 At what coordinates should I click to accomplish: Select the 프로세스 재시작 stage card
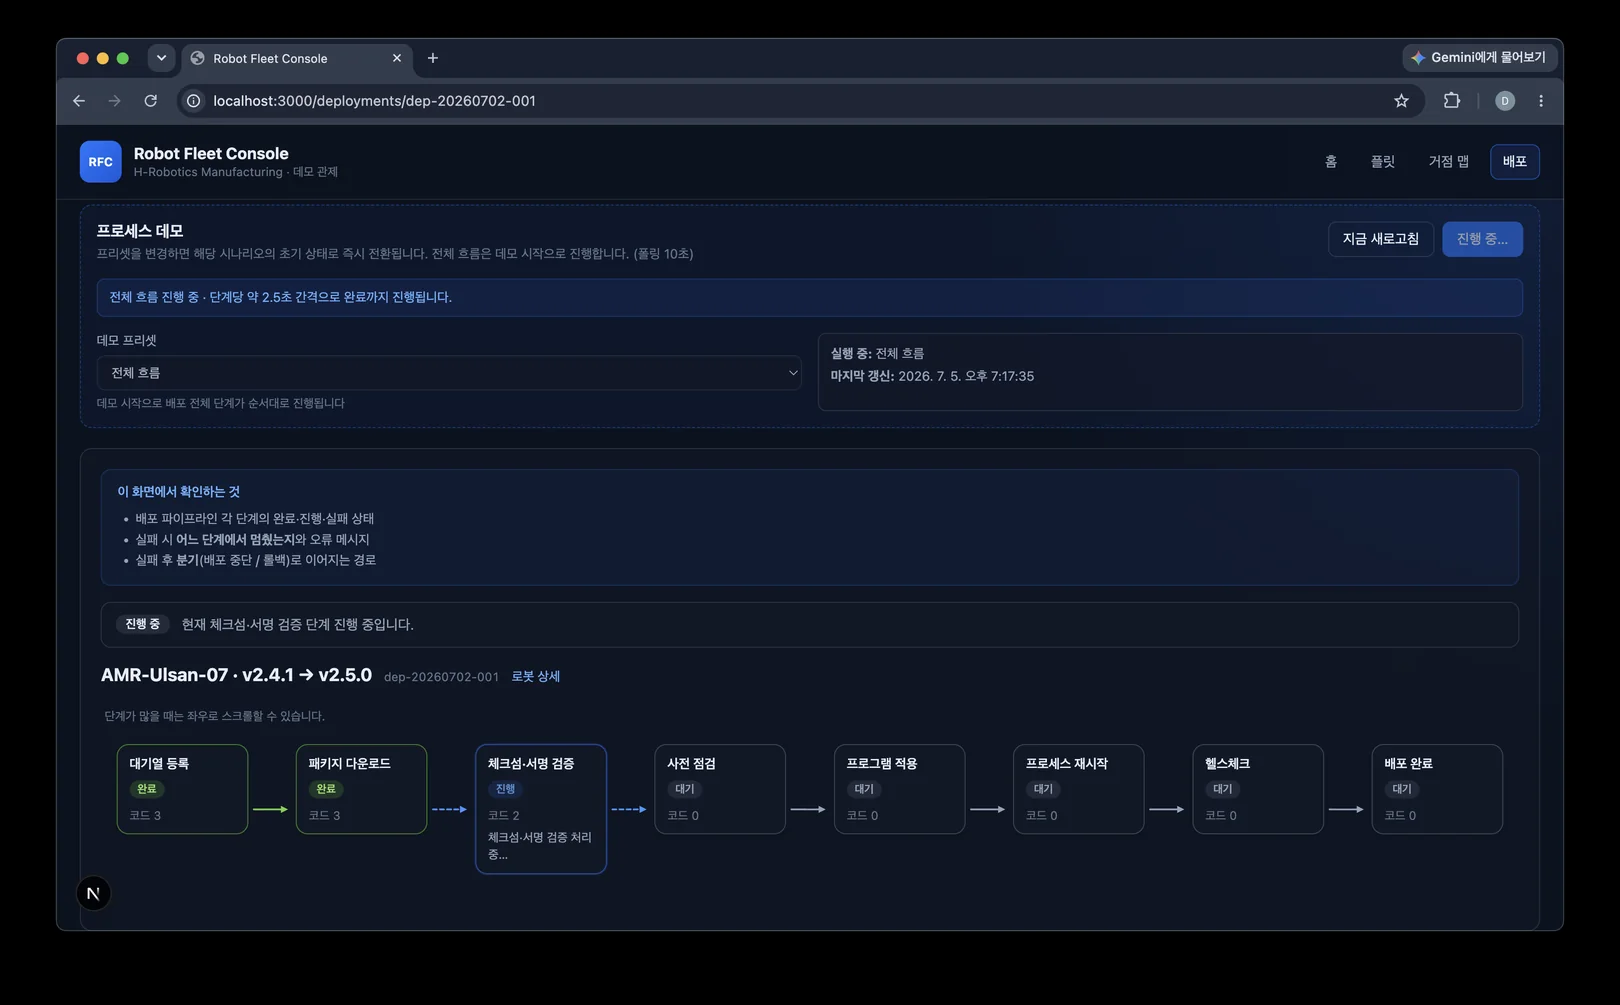[x=1078, y=789]
